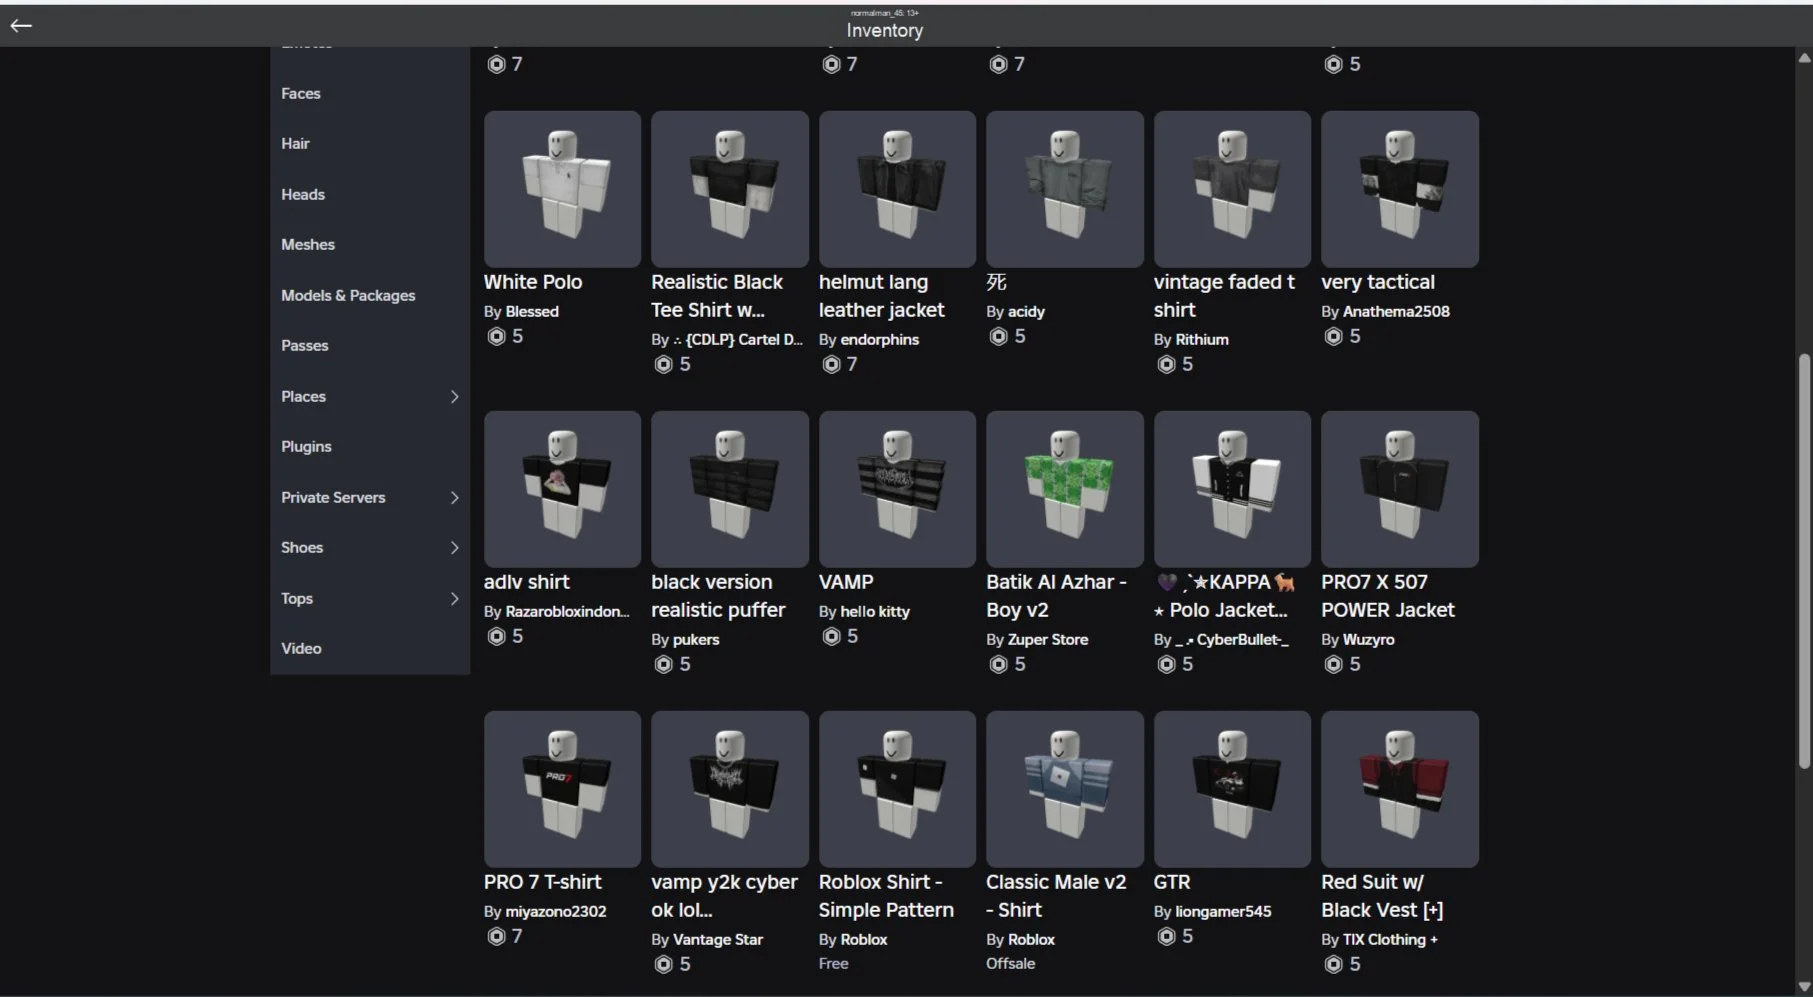This screenshot has height=997, width=1813.
Task: Click Robux icon under White Polo
Action: tap(496, 337)
